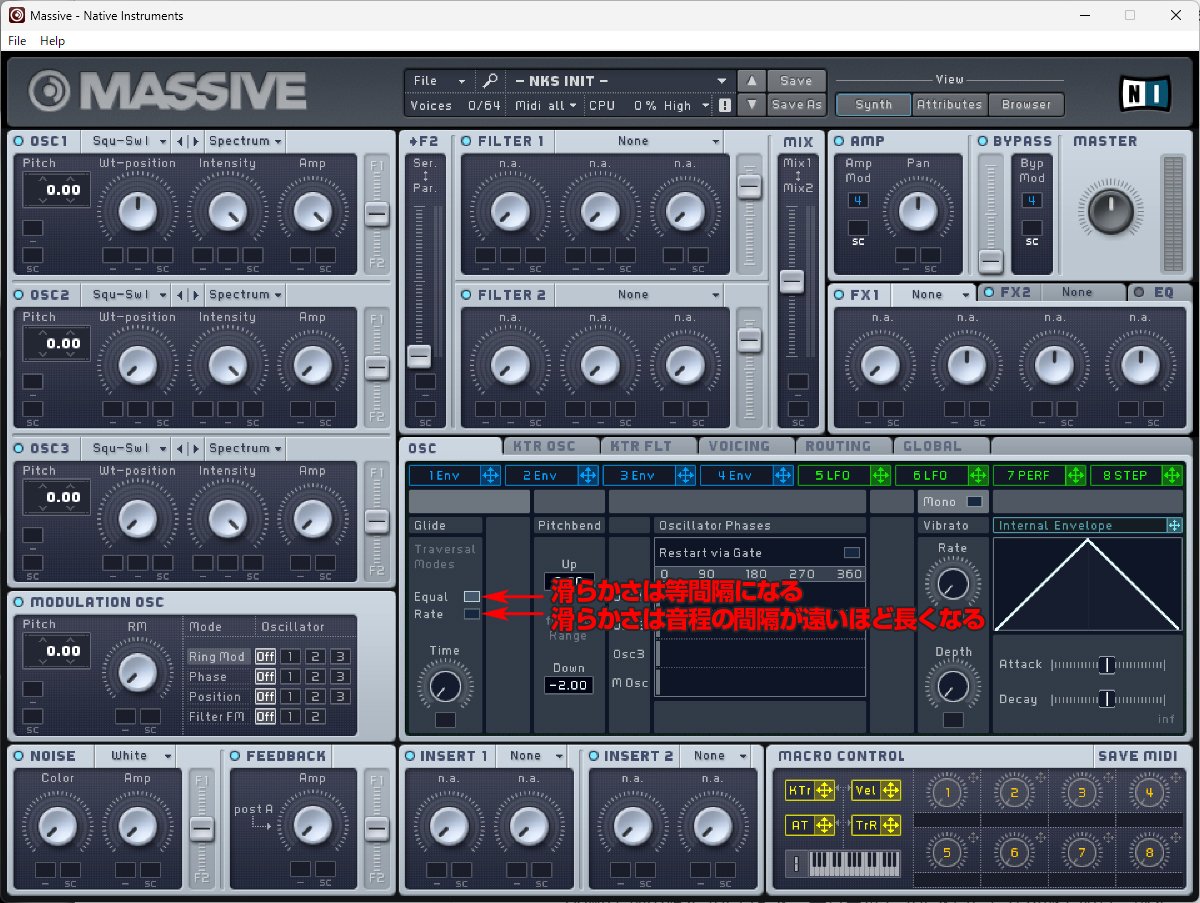The height and width of the screenshot is (903, 1200).
Task: Load the next preset with the down arrow
Action: 752,104
